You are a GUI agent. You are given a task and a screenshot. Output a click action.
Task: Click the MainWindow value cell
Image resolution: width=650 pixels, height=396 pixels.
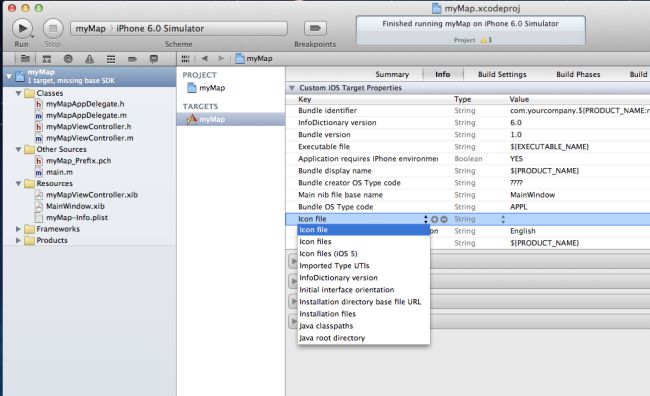pos(532,194)
